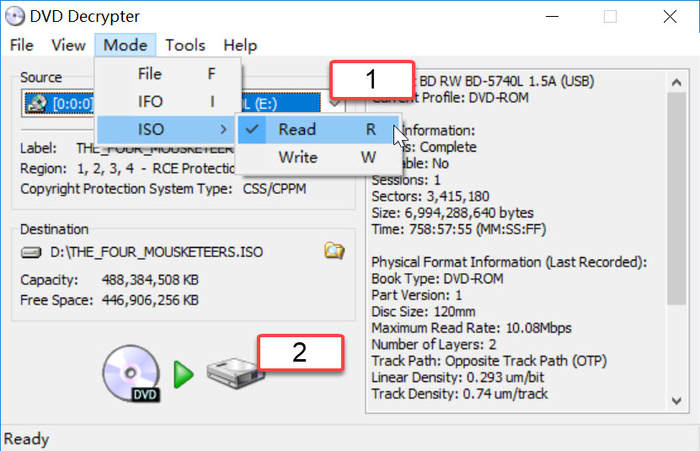
Task: Select ISO Read mode
Action: click(x=318, y=129)
